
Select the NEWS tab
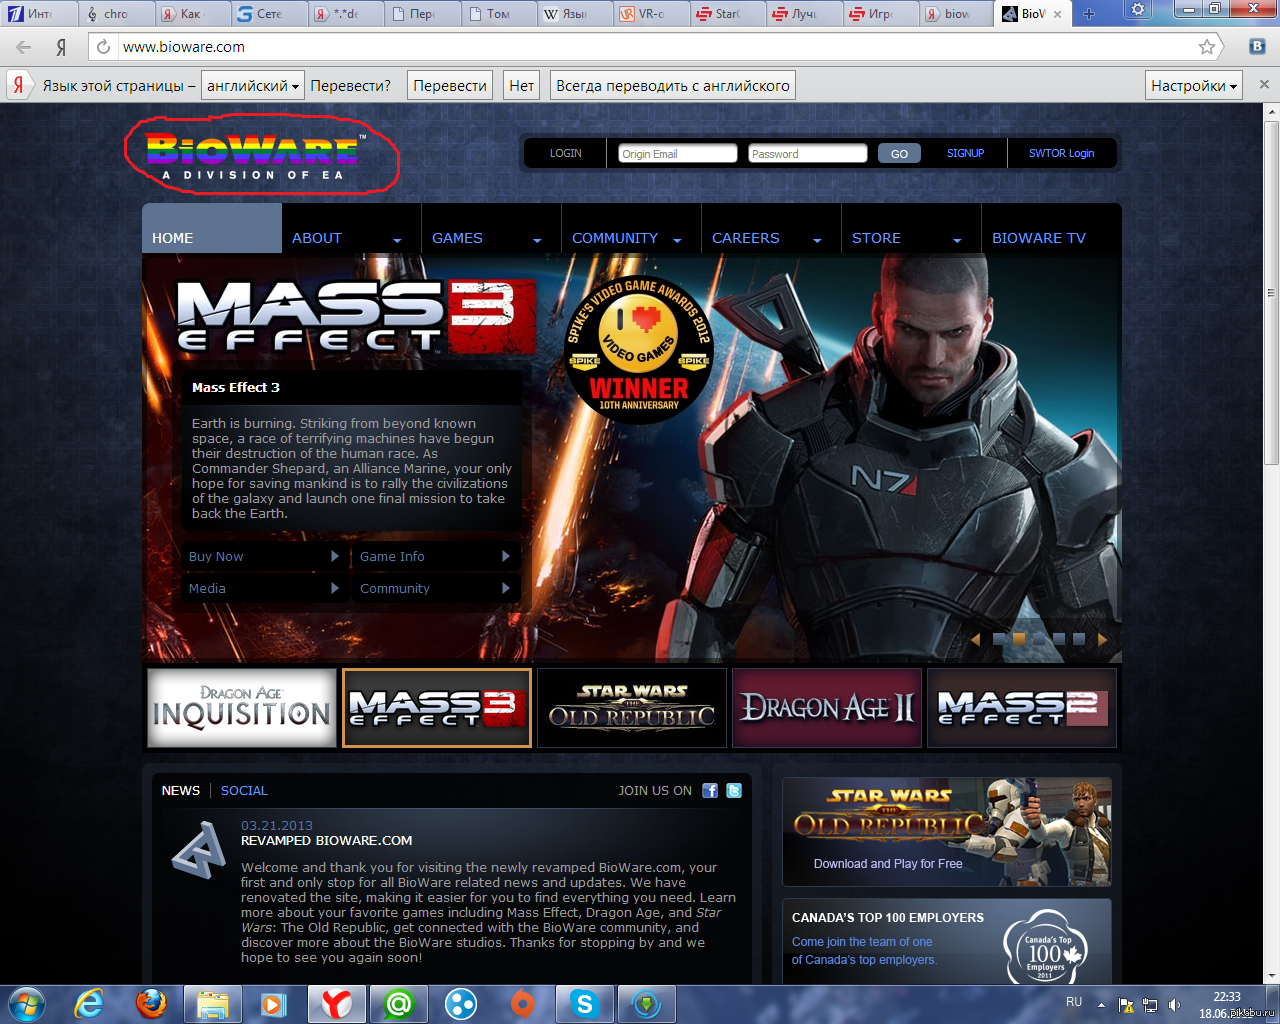coord(181,790)
